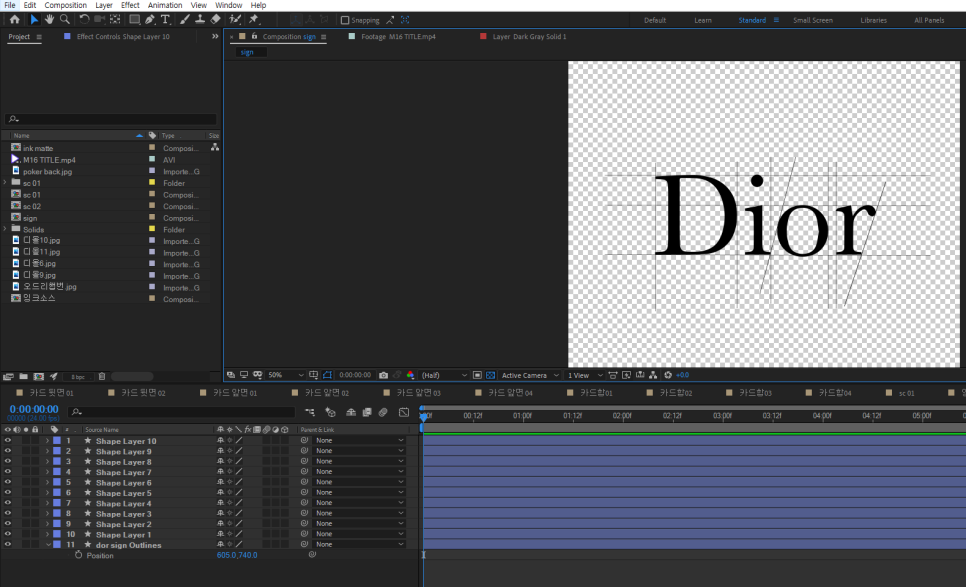
Task: Select the Puppet Pin tool
Action: pos(254,20)
